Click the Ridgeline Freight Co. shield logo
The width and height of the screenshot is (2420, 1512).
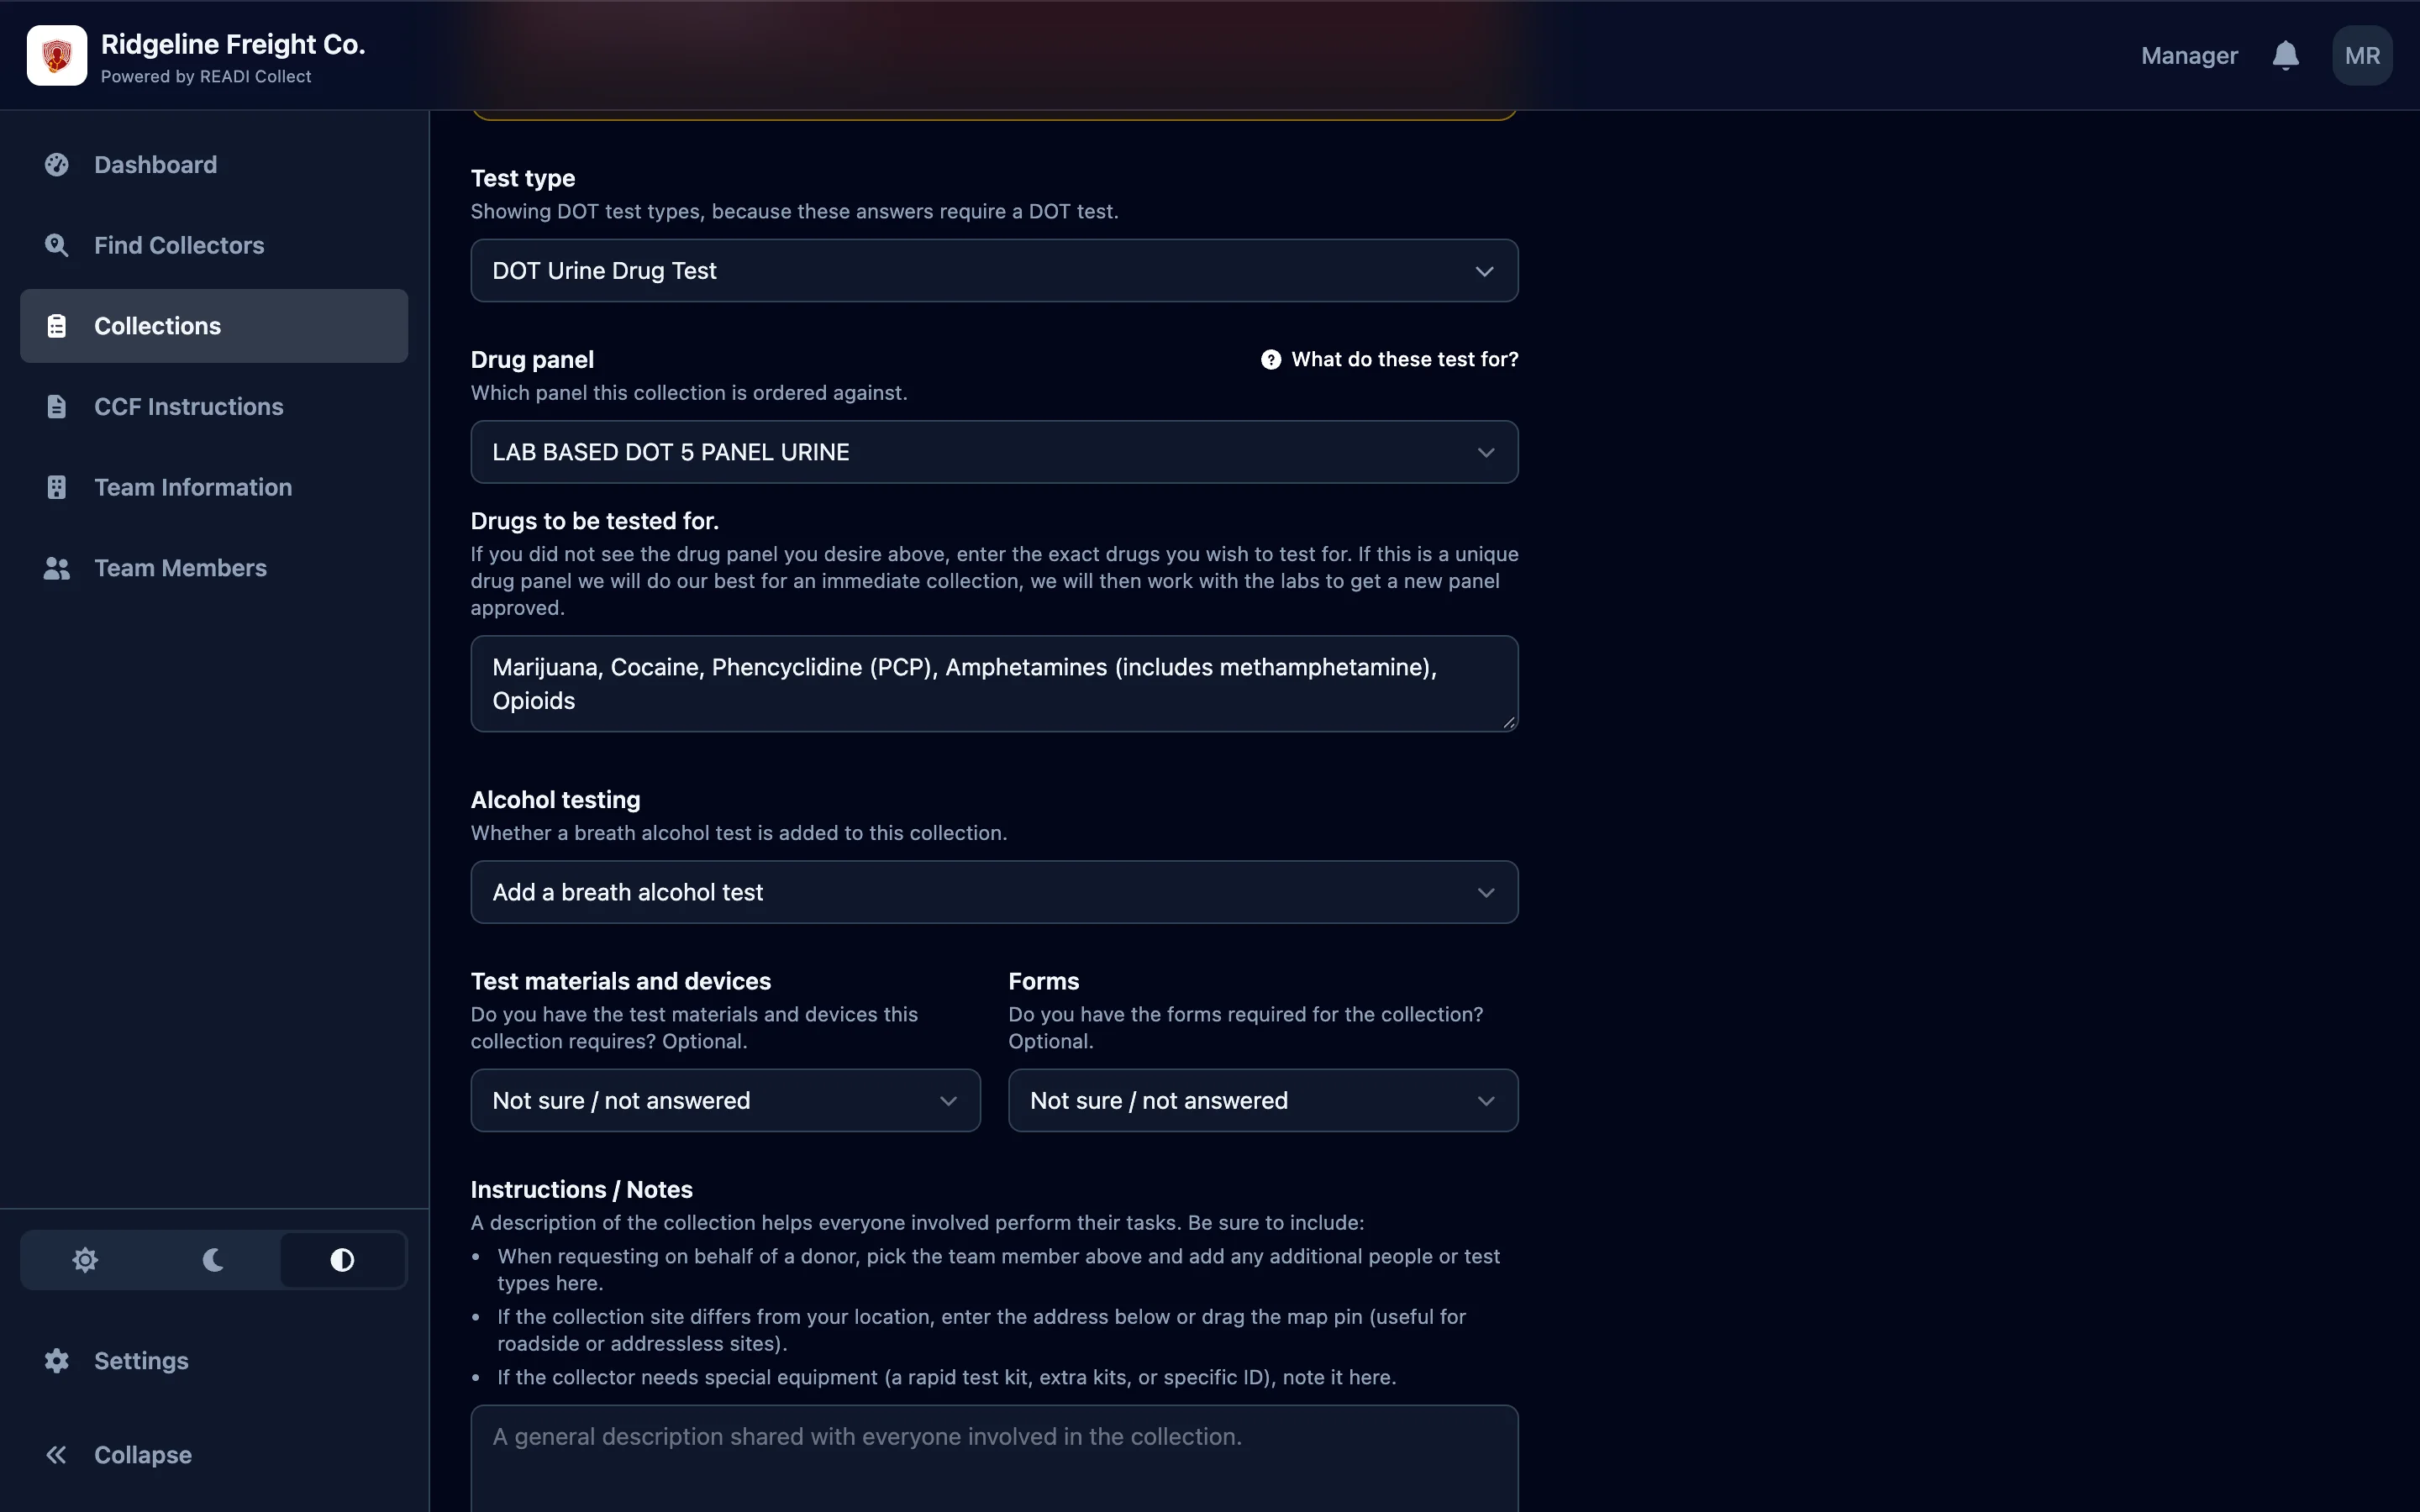coord(57,55)
